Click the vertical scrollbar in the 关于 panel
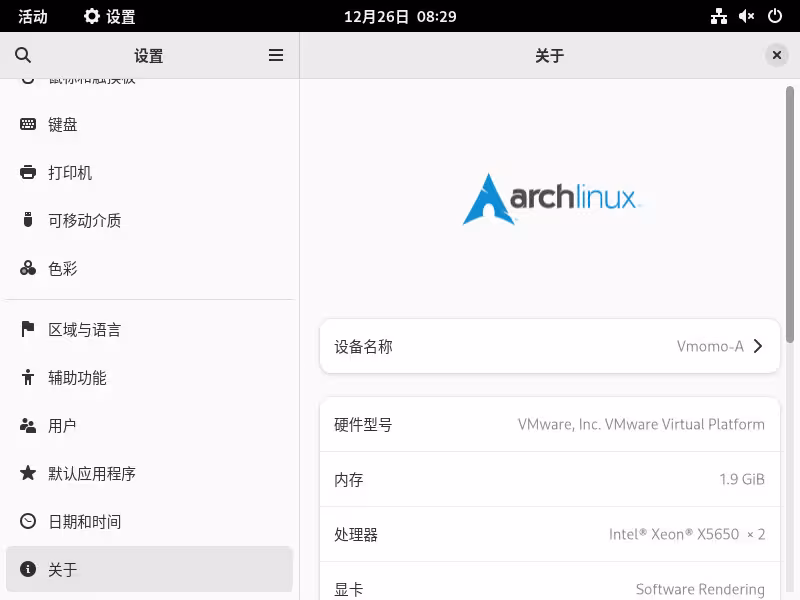This screenshot has height=600, width=800. point(790,214)
